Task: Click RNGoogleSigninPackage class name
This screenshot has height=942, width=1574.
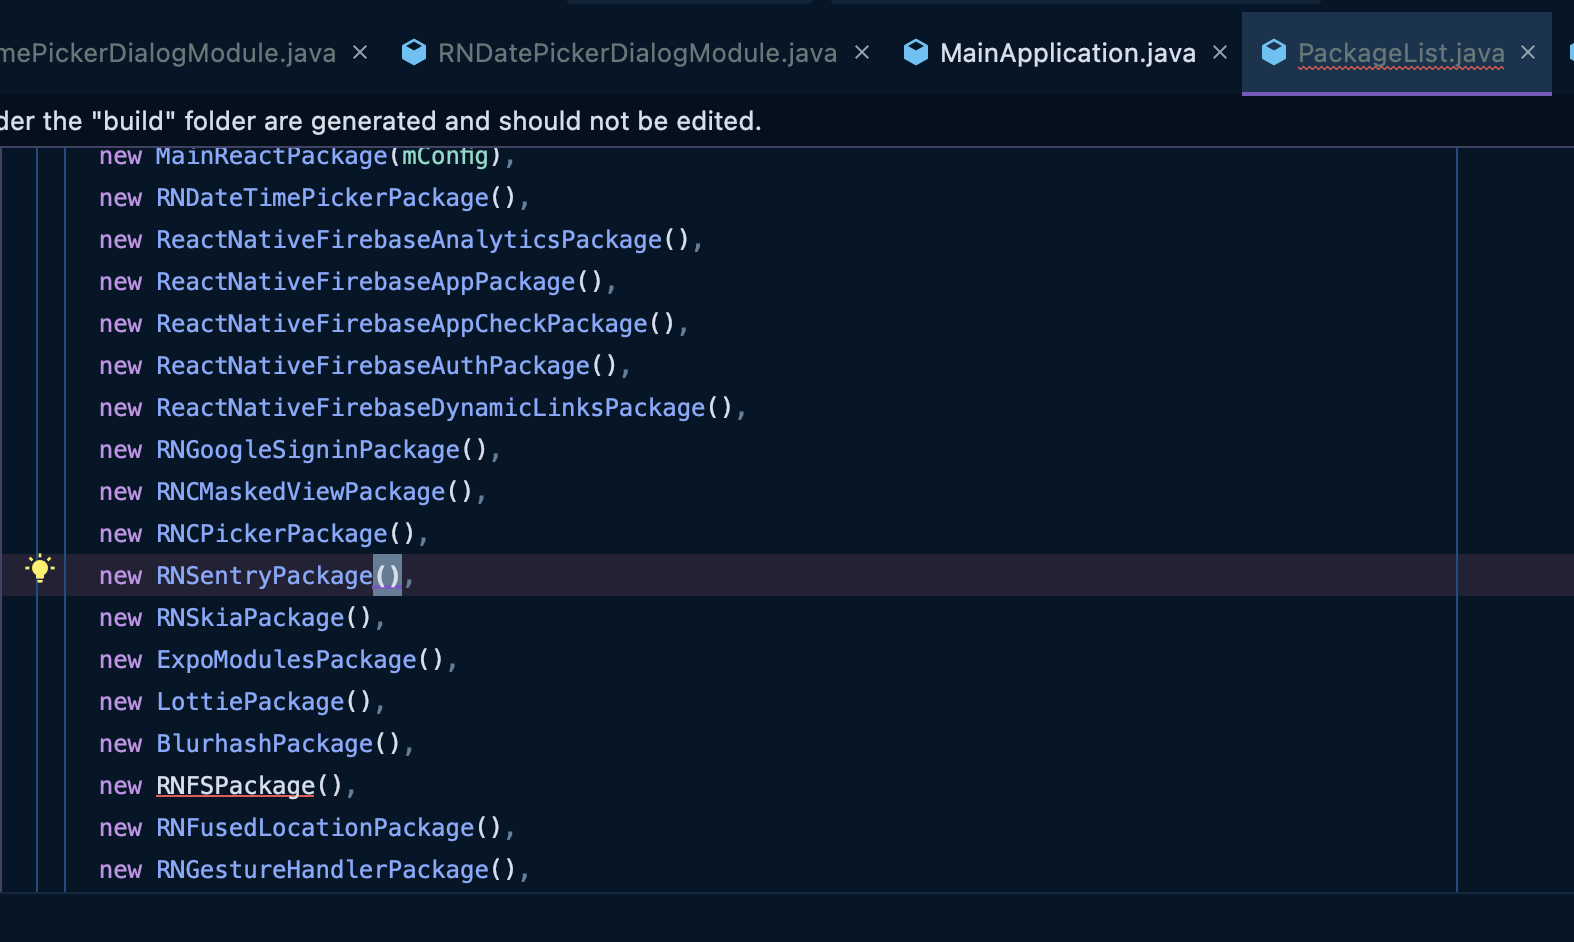Action: pyautogui.click(x=309, y=450)
